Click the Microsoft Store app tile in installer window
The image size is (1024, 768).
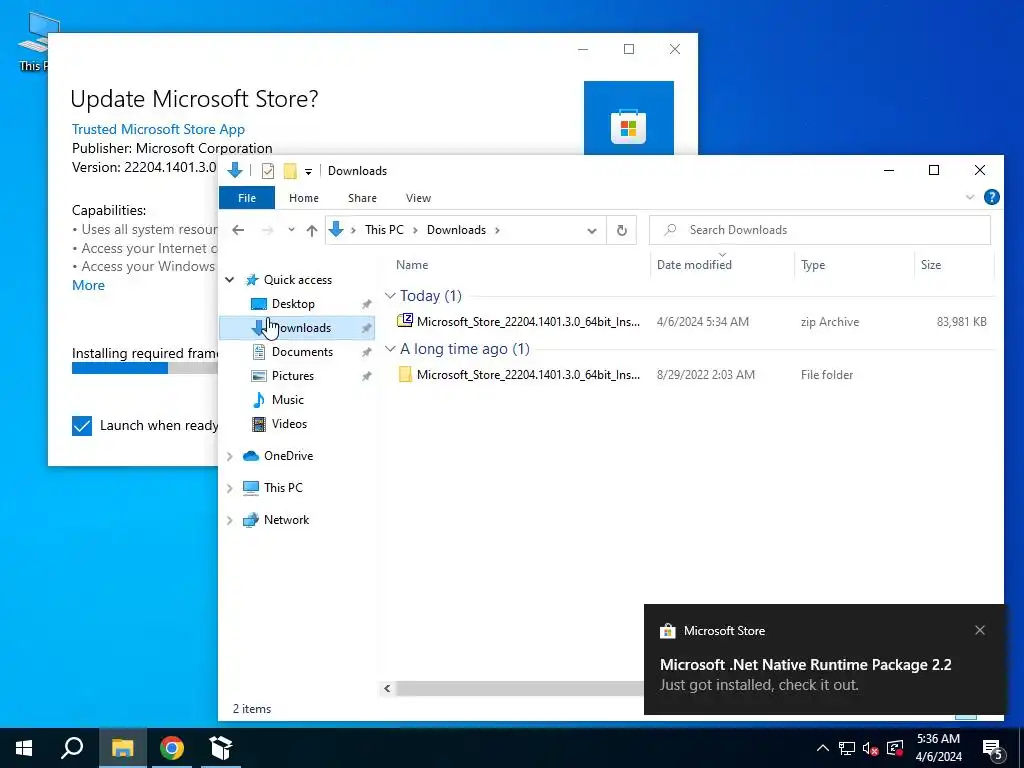tap(628, 118)
